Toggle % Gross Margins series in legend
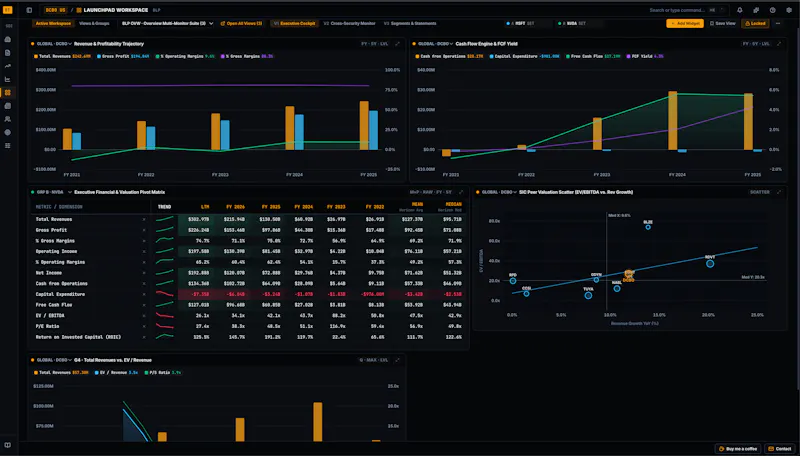Viewport: 800px width, 456px height. (x=247, y=56)
